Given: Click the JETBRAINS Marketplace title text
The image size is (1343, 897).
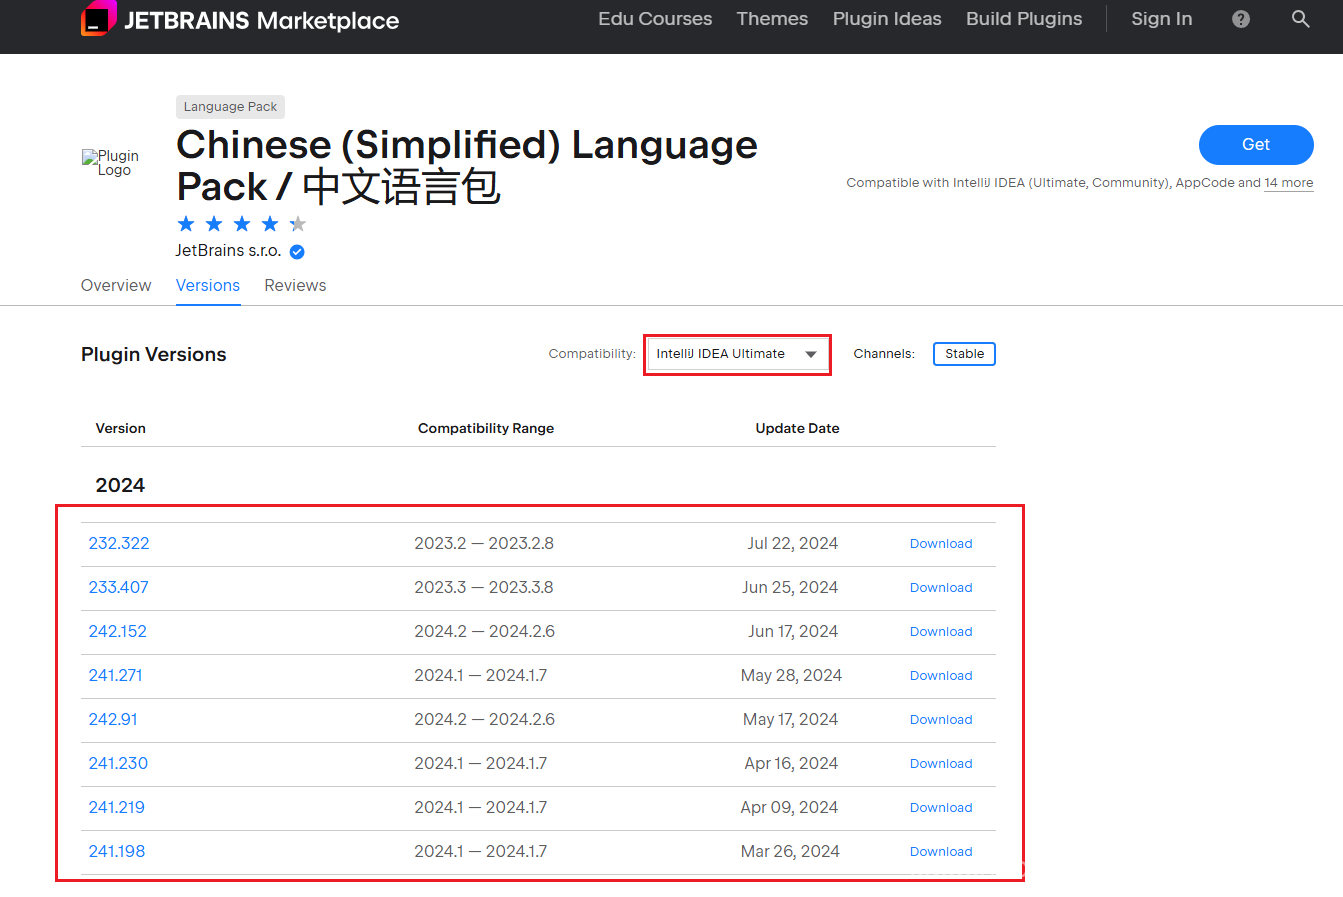Looking at the screenshot, I should (x=261, y=21).
